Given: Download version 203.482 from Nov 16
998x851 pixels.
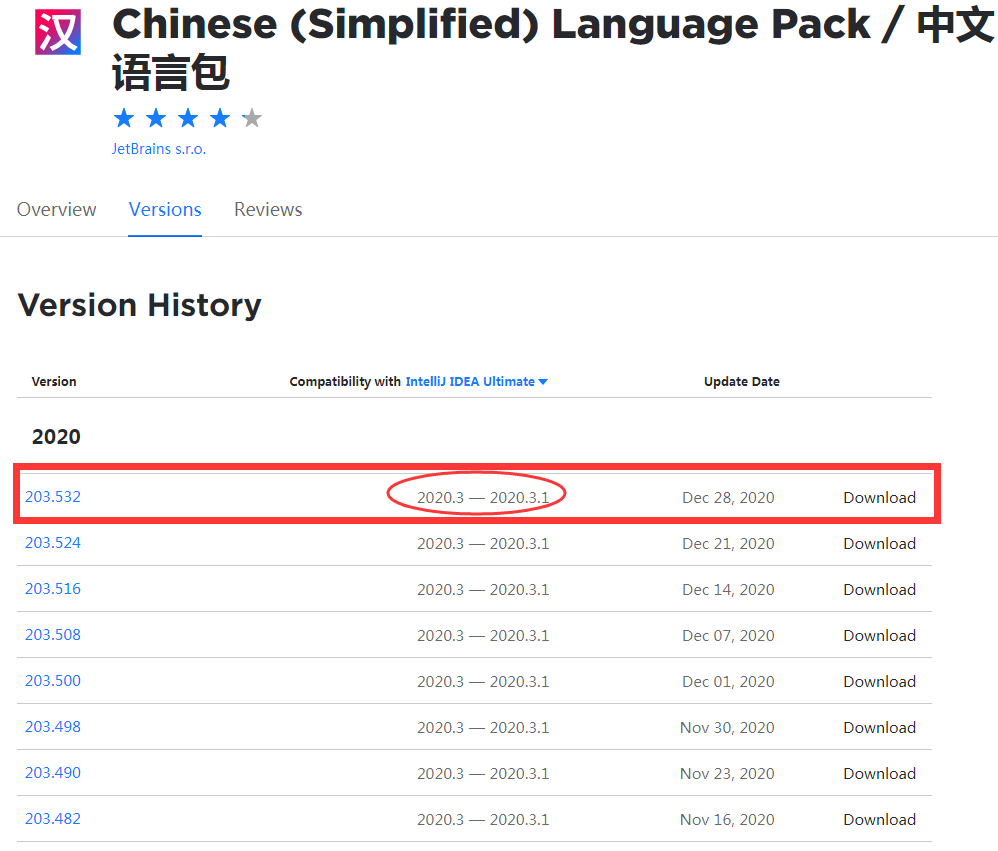Looking at the screenshot, I should click(880, 819).
